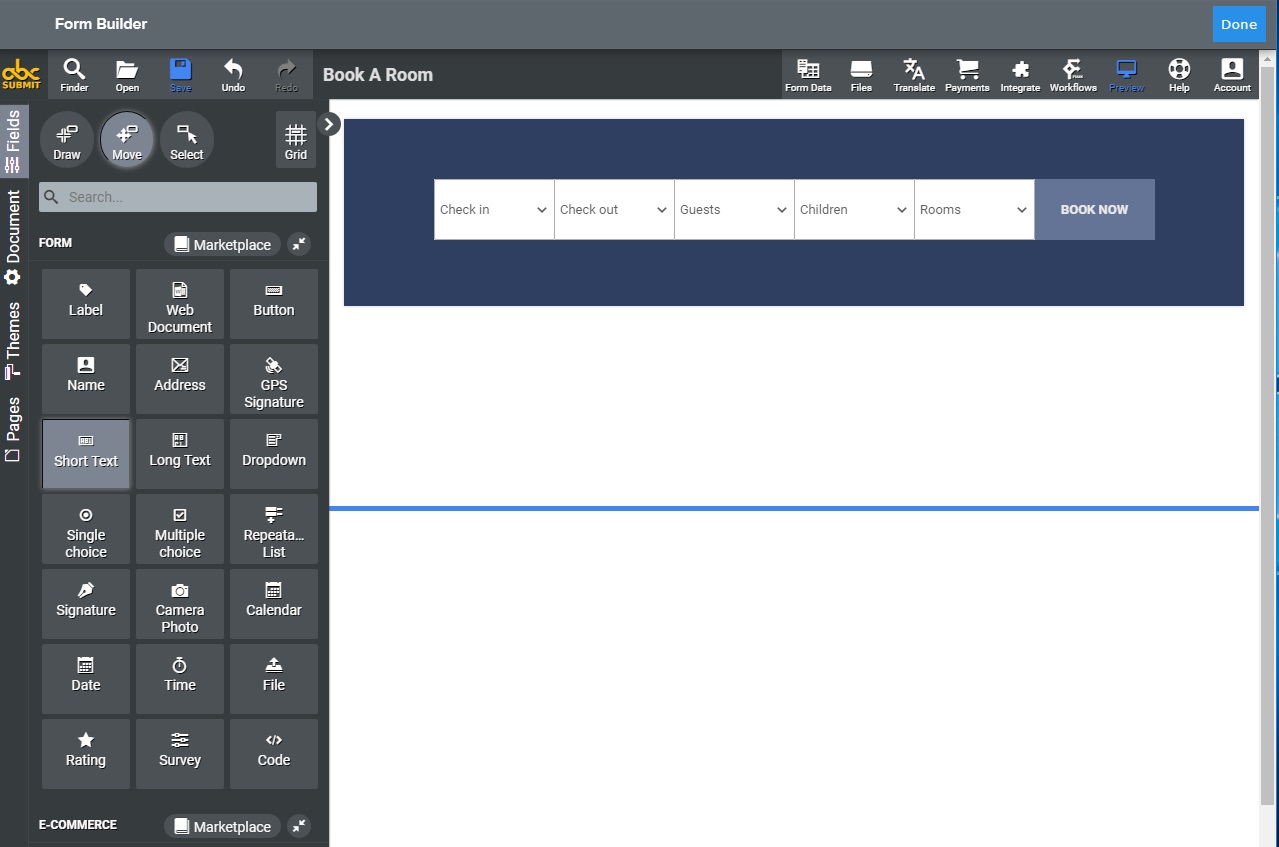Click the Form Data icon
Image resolution: width=1279 pixels, height=847 pixels.
point(808,75)
